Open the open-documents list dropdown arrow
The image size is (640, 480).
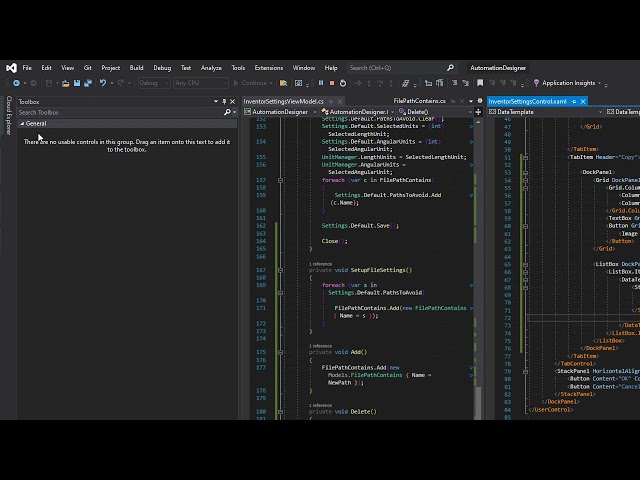471,101
